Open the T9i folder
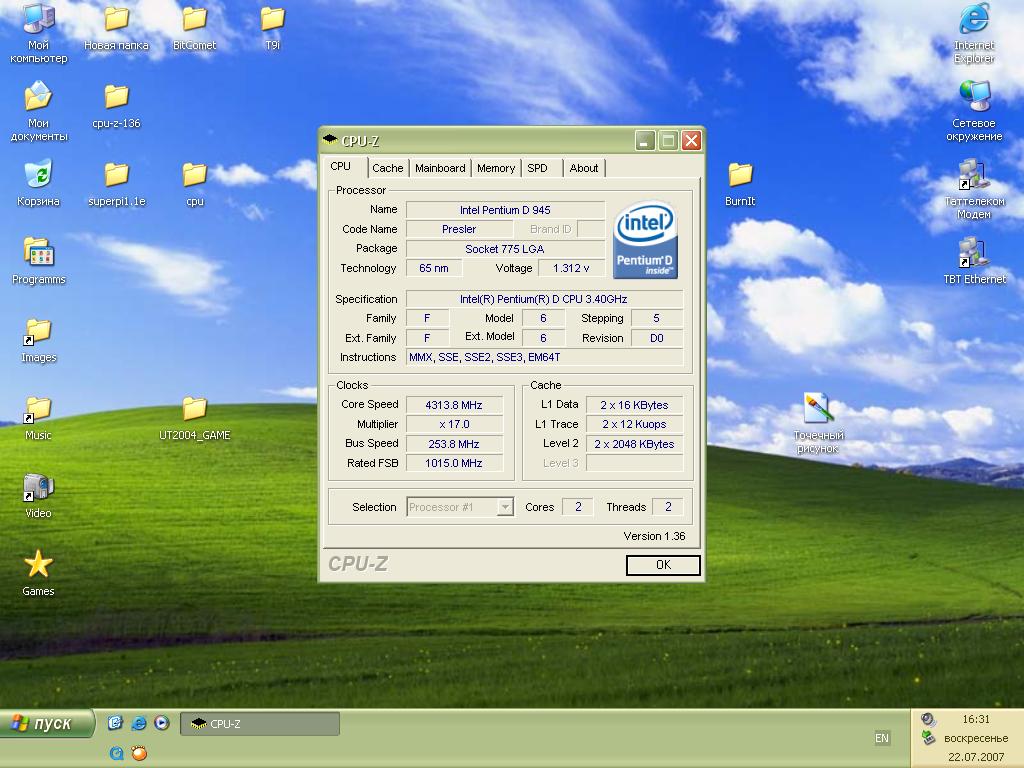This screenshot has height=768, width=1024. (272, 29)
